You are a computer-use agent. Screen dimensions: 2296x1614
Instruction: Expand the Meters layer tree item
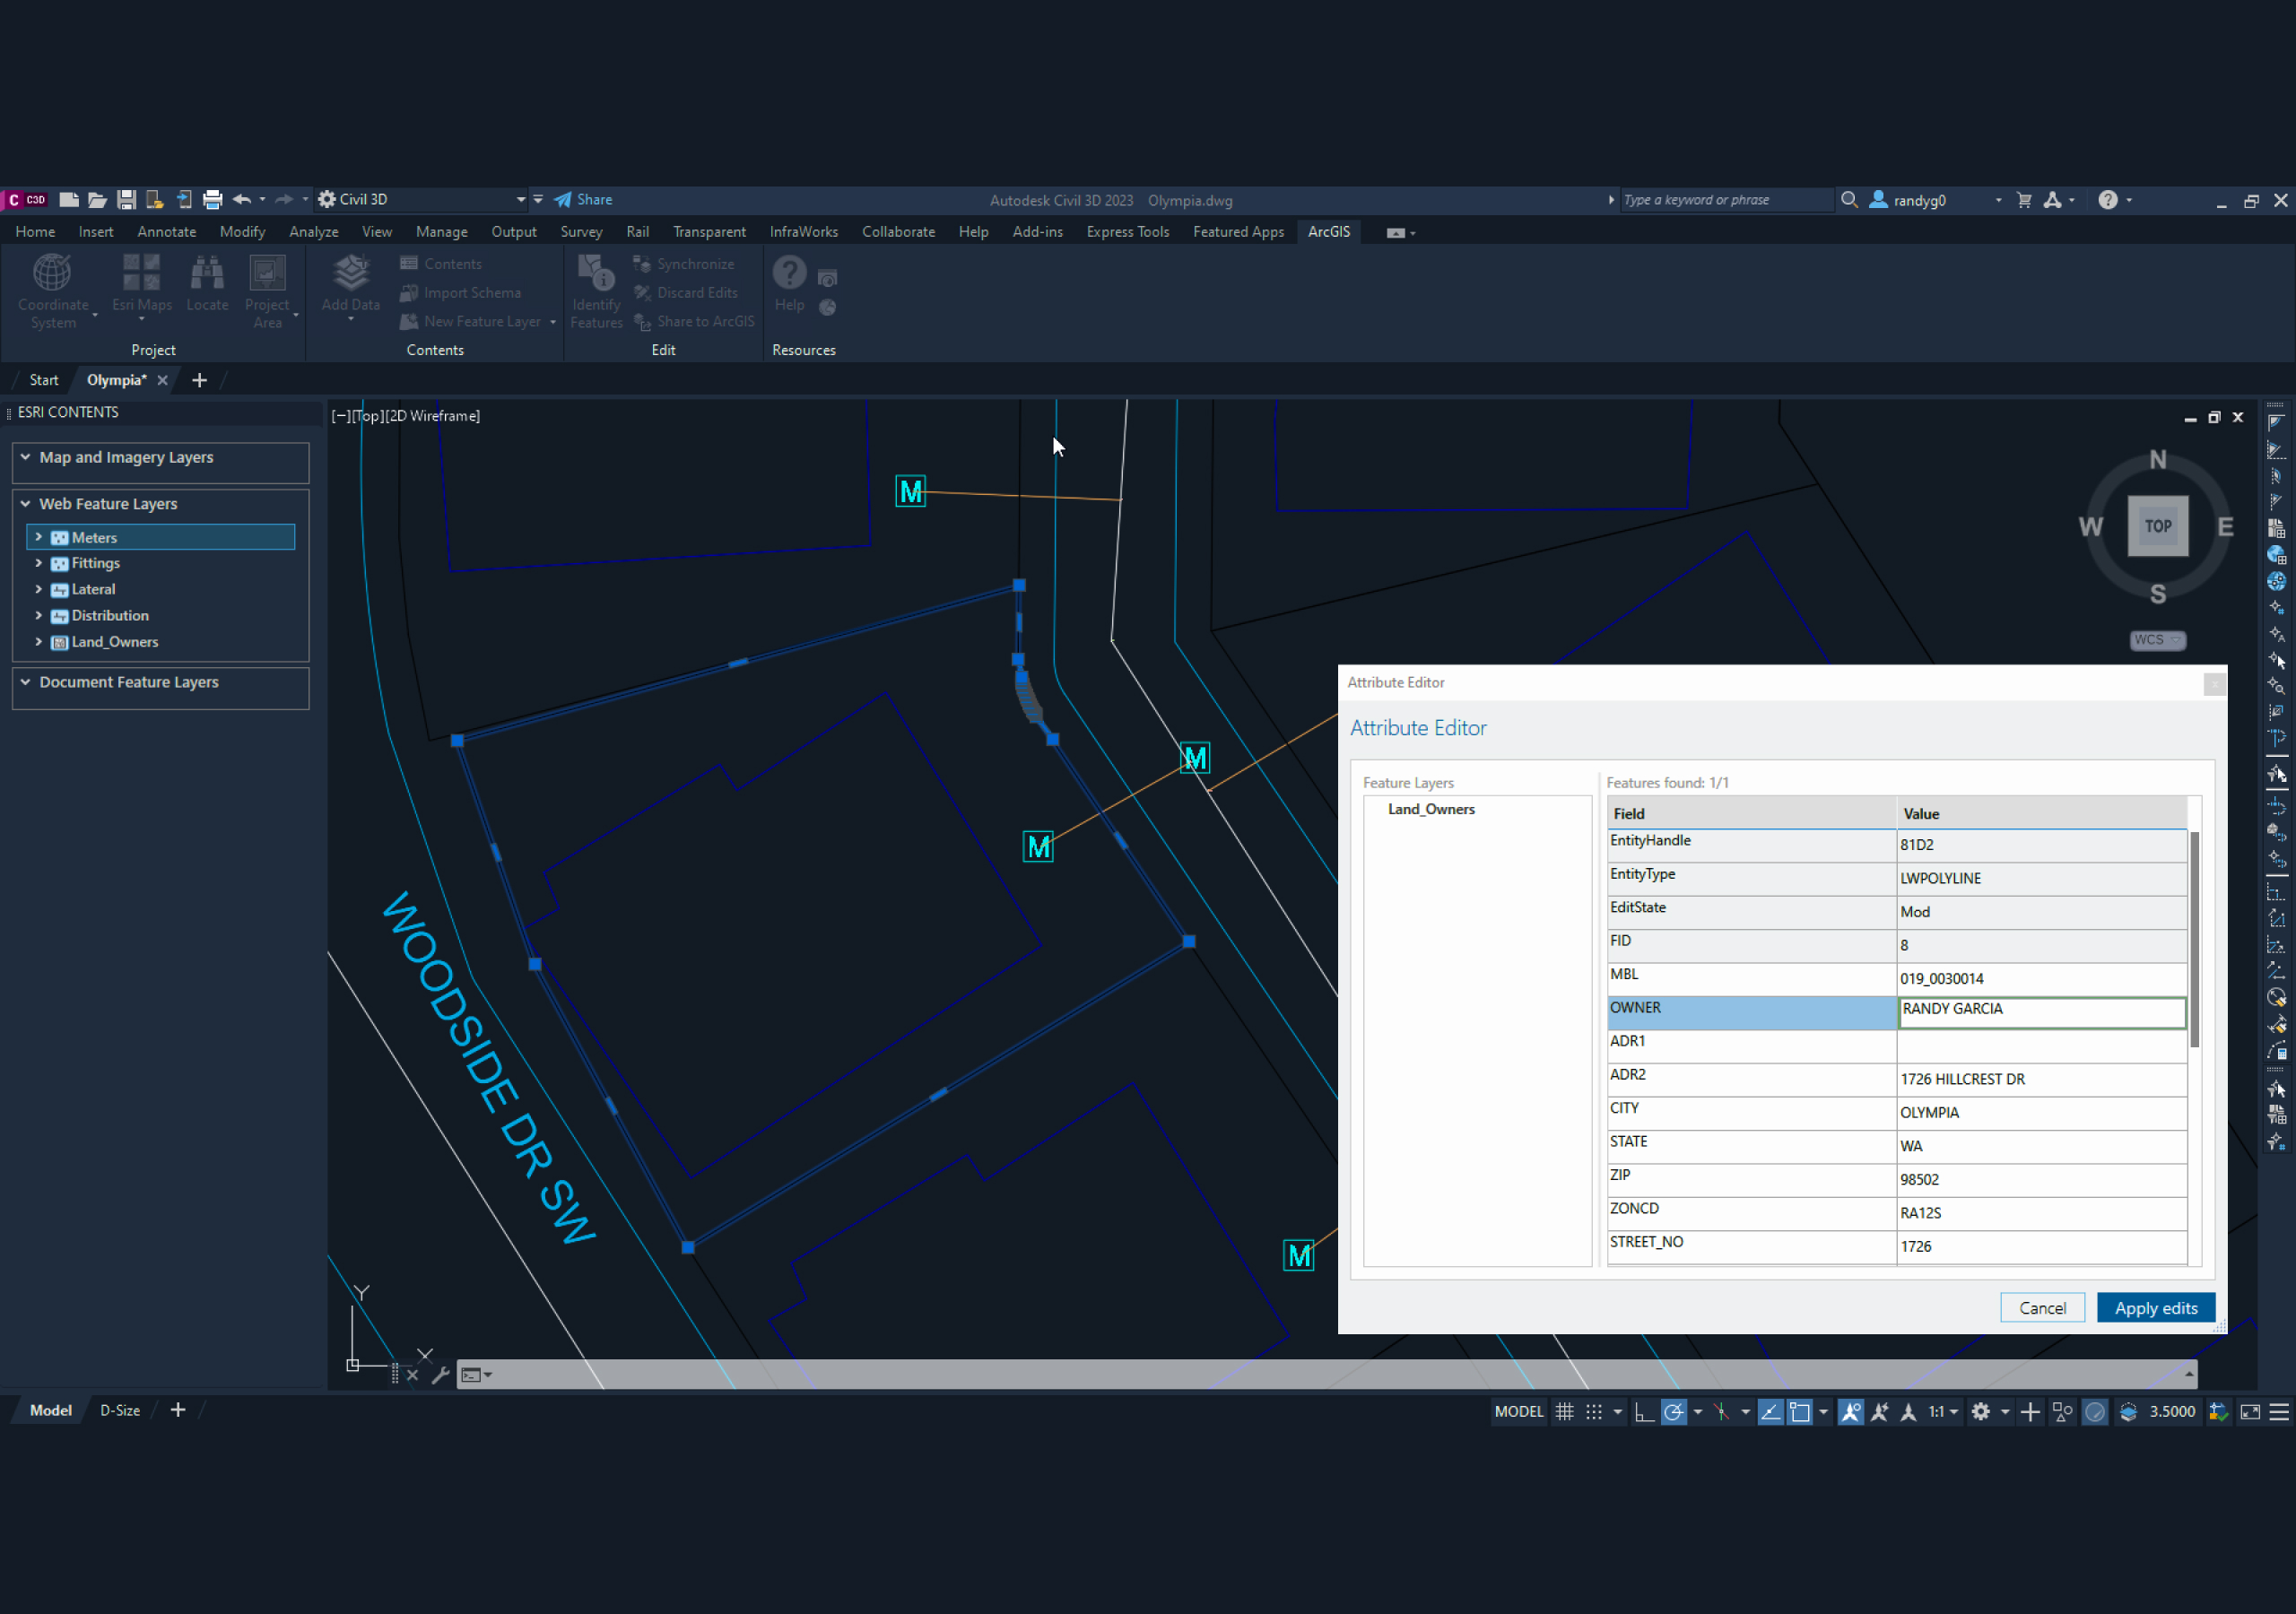click(x=39, y=537)
